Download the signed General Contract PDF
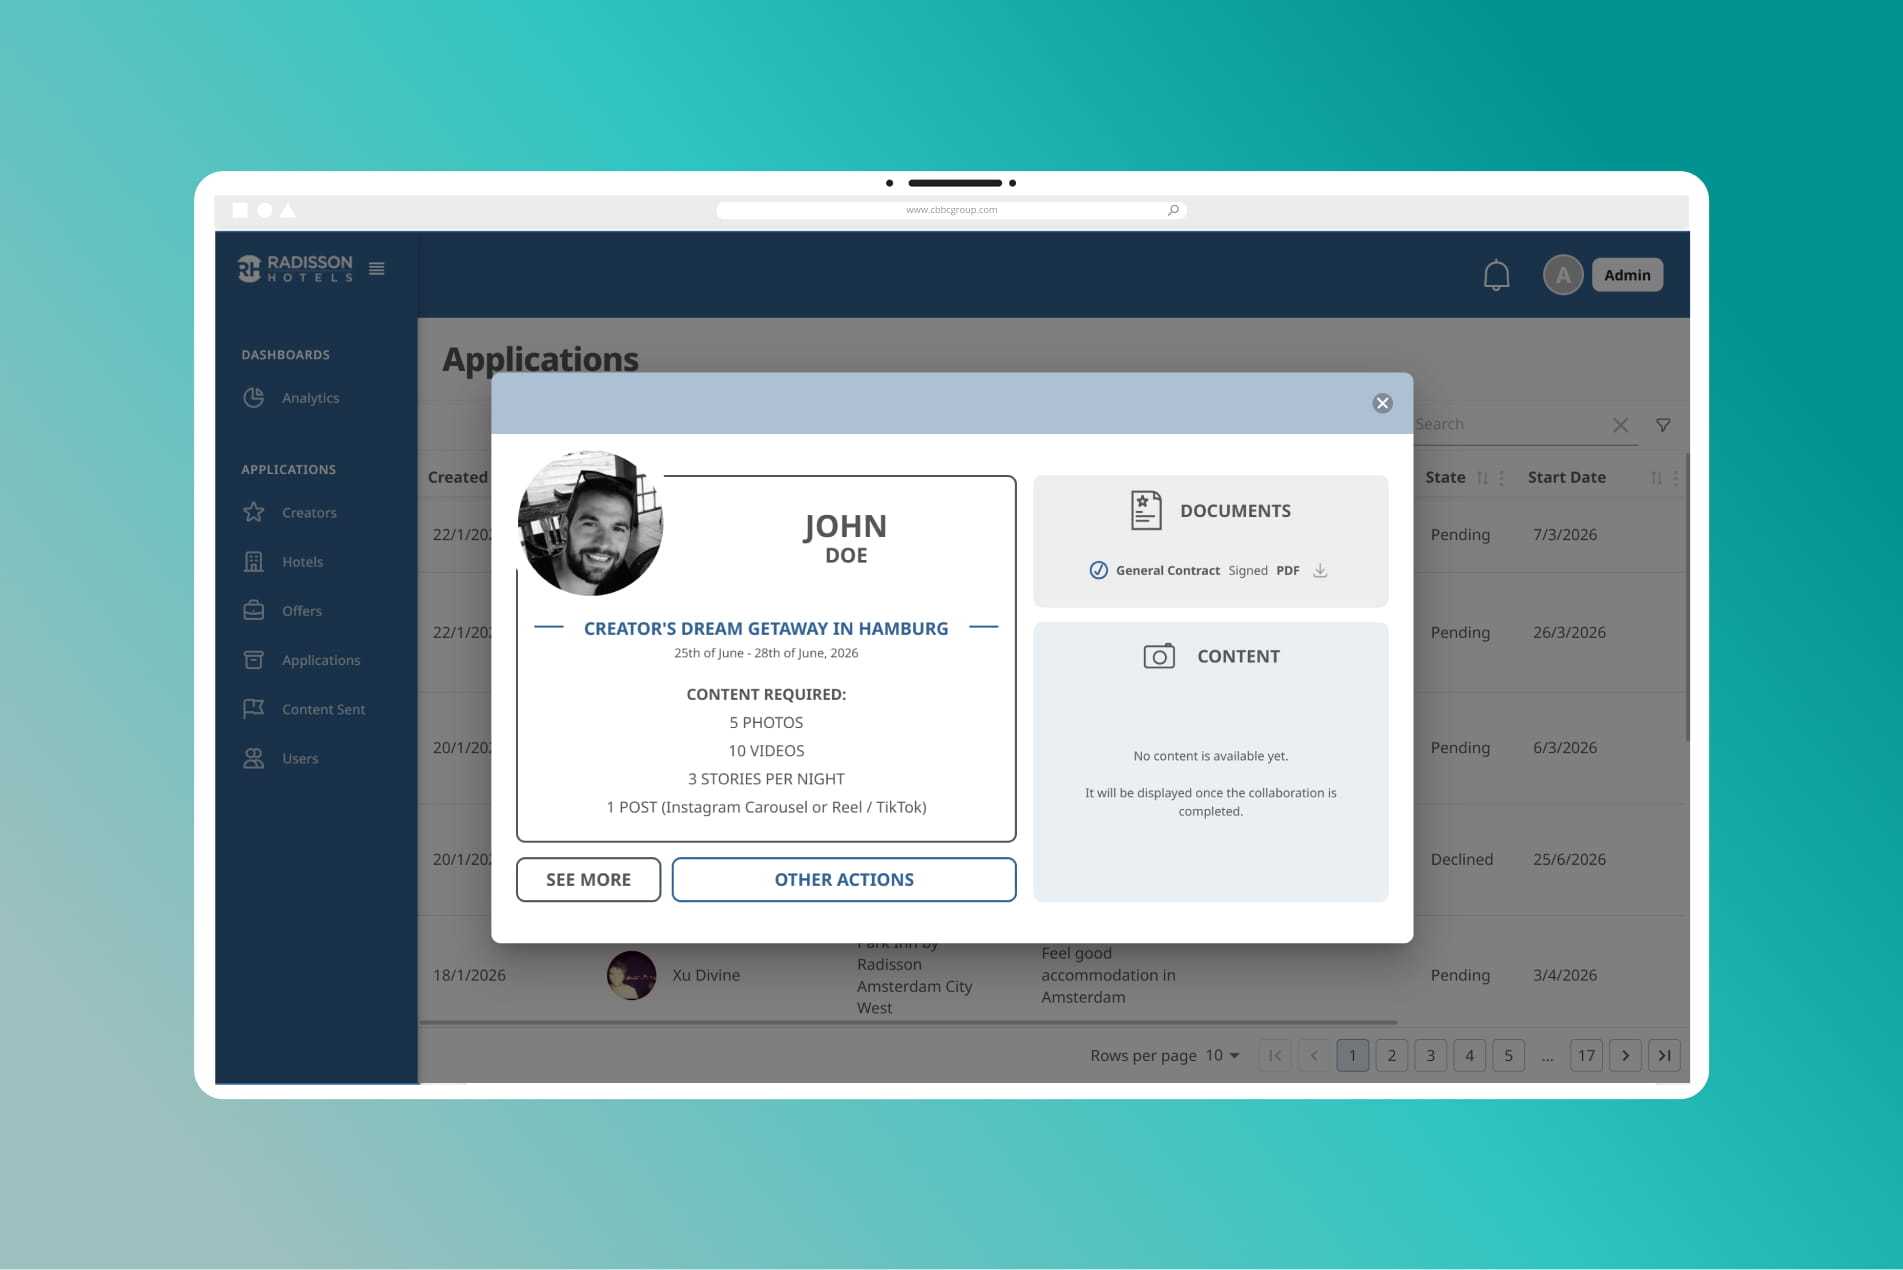 tap(1321, 570)
